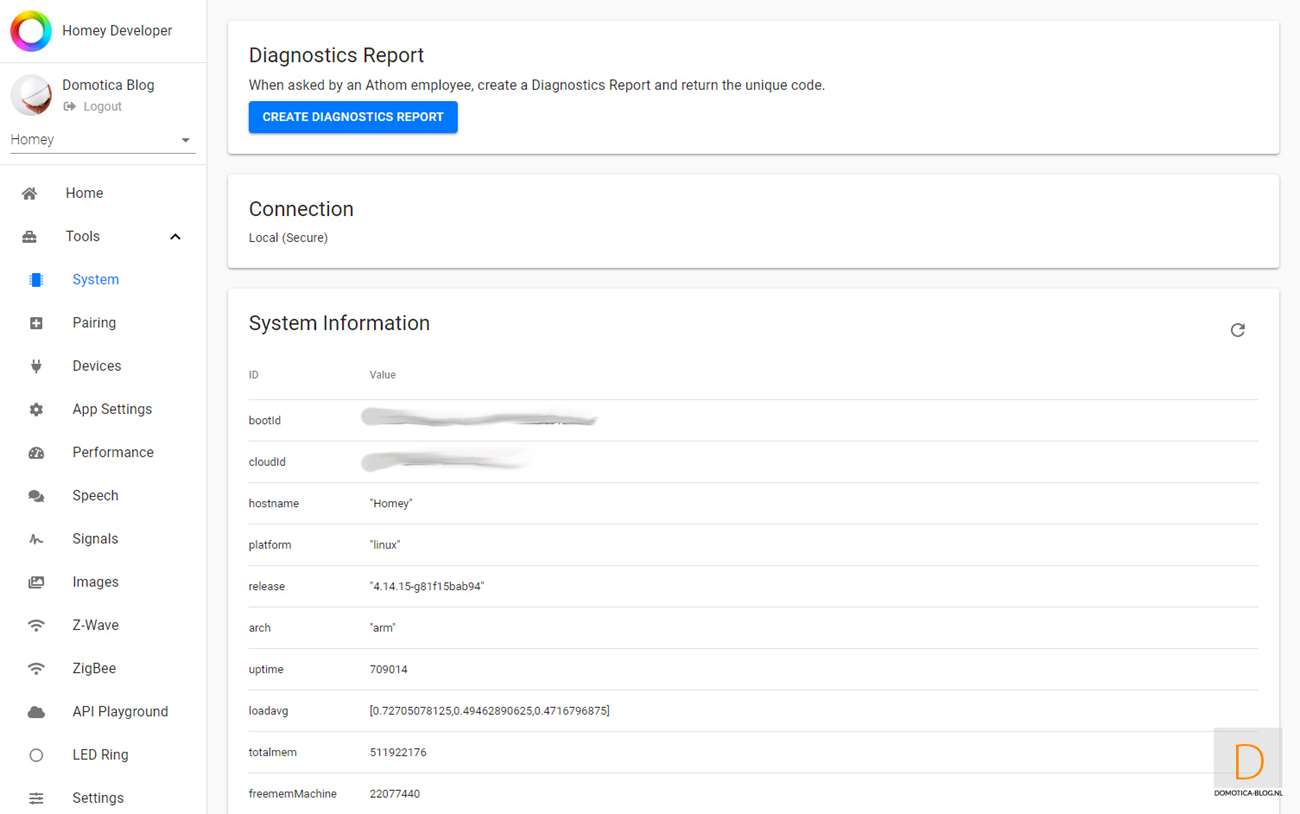Click the LED Ring circle icon
Viewport: 1300px width, 814px height.
pyautogui.click(x=36, y=755)
